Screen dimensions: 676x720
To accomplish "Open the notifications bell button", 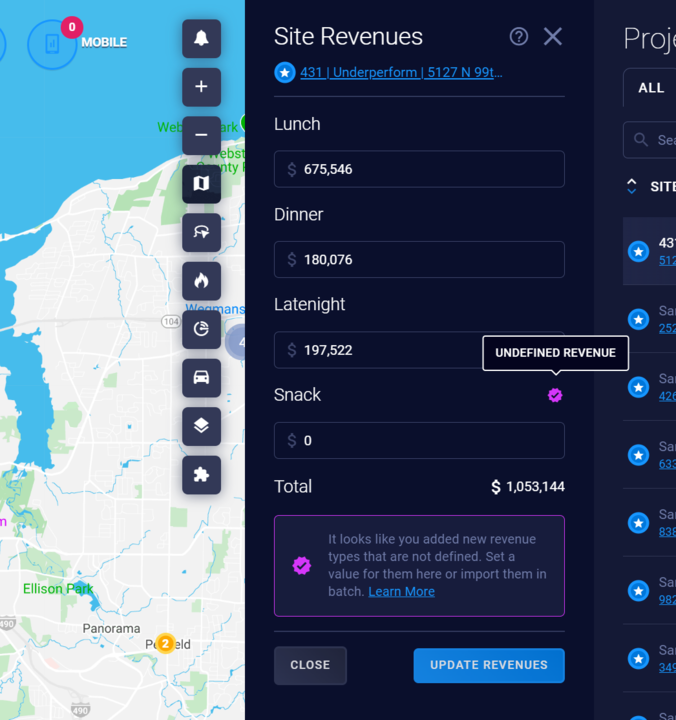I will coord(201,39).
